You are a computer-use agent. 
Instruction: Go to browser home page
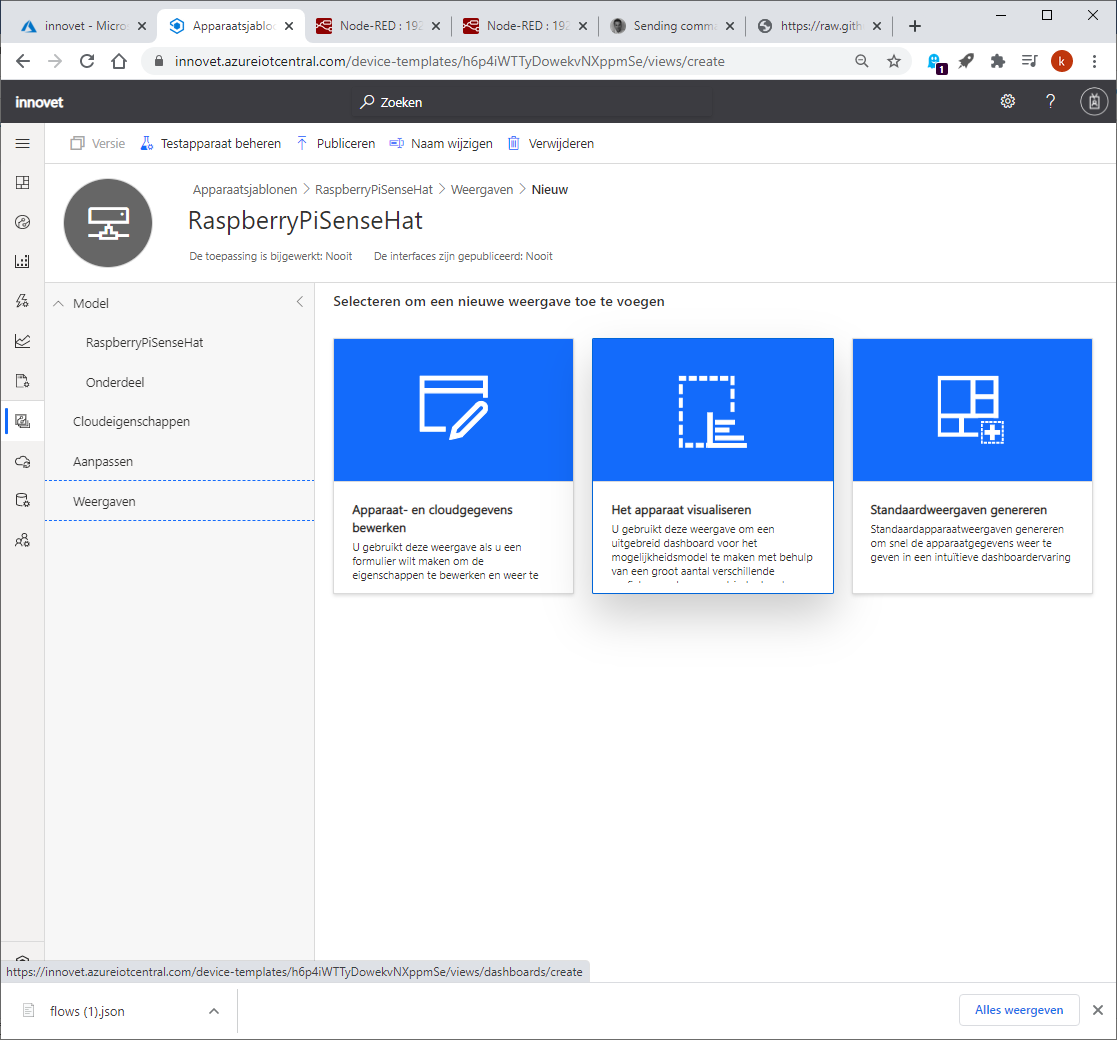[x=119, y=61]
